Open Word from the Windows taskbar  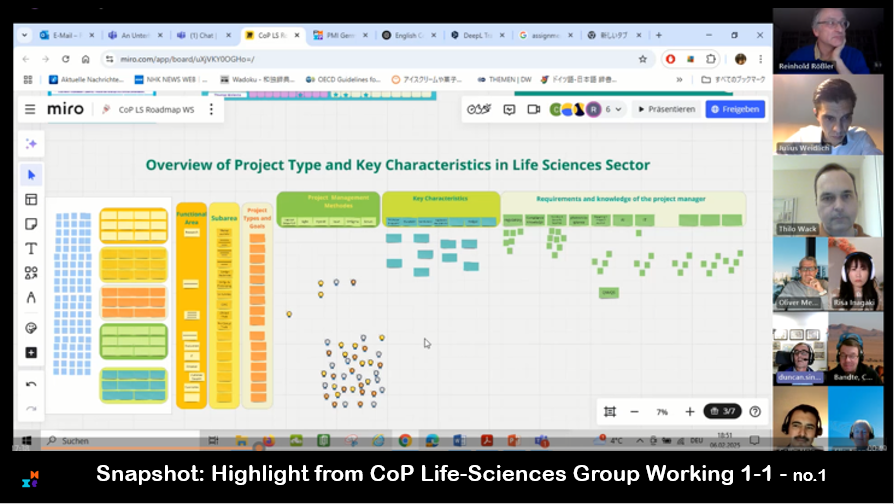coord(458,440)
